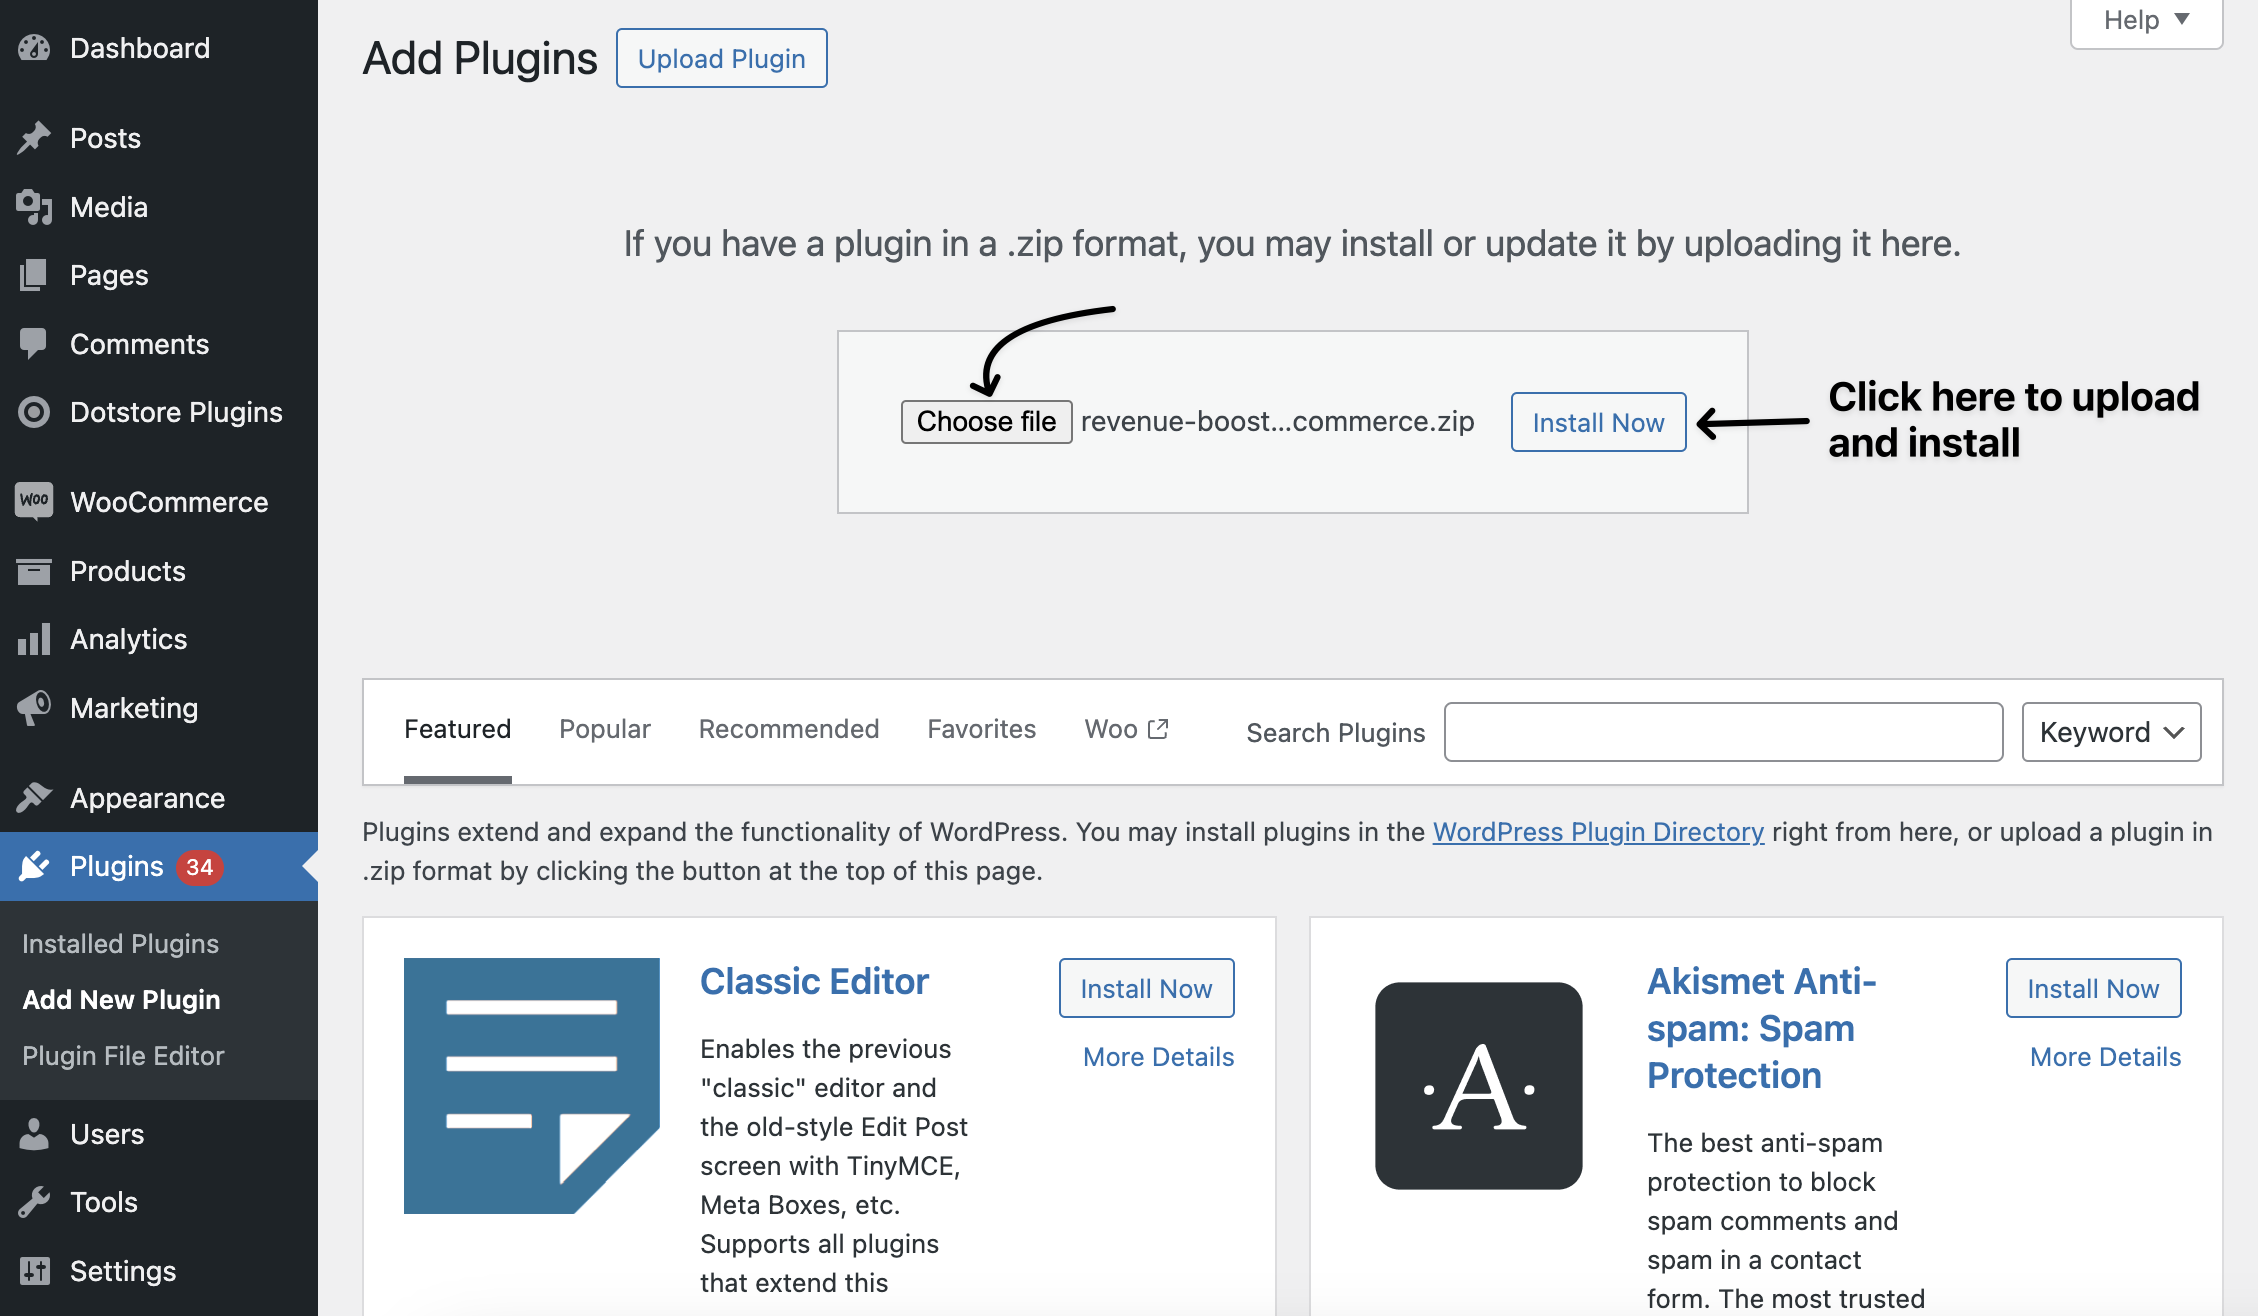Click the Dotstore Plugins circle icon
The image size is (2258, 1316).
coord(34,412)
